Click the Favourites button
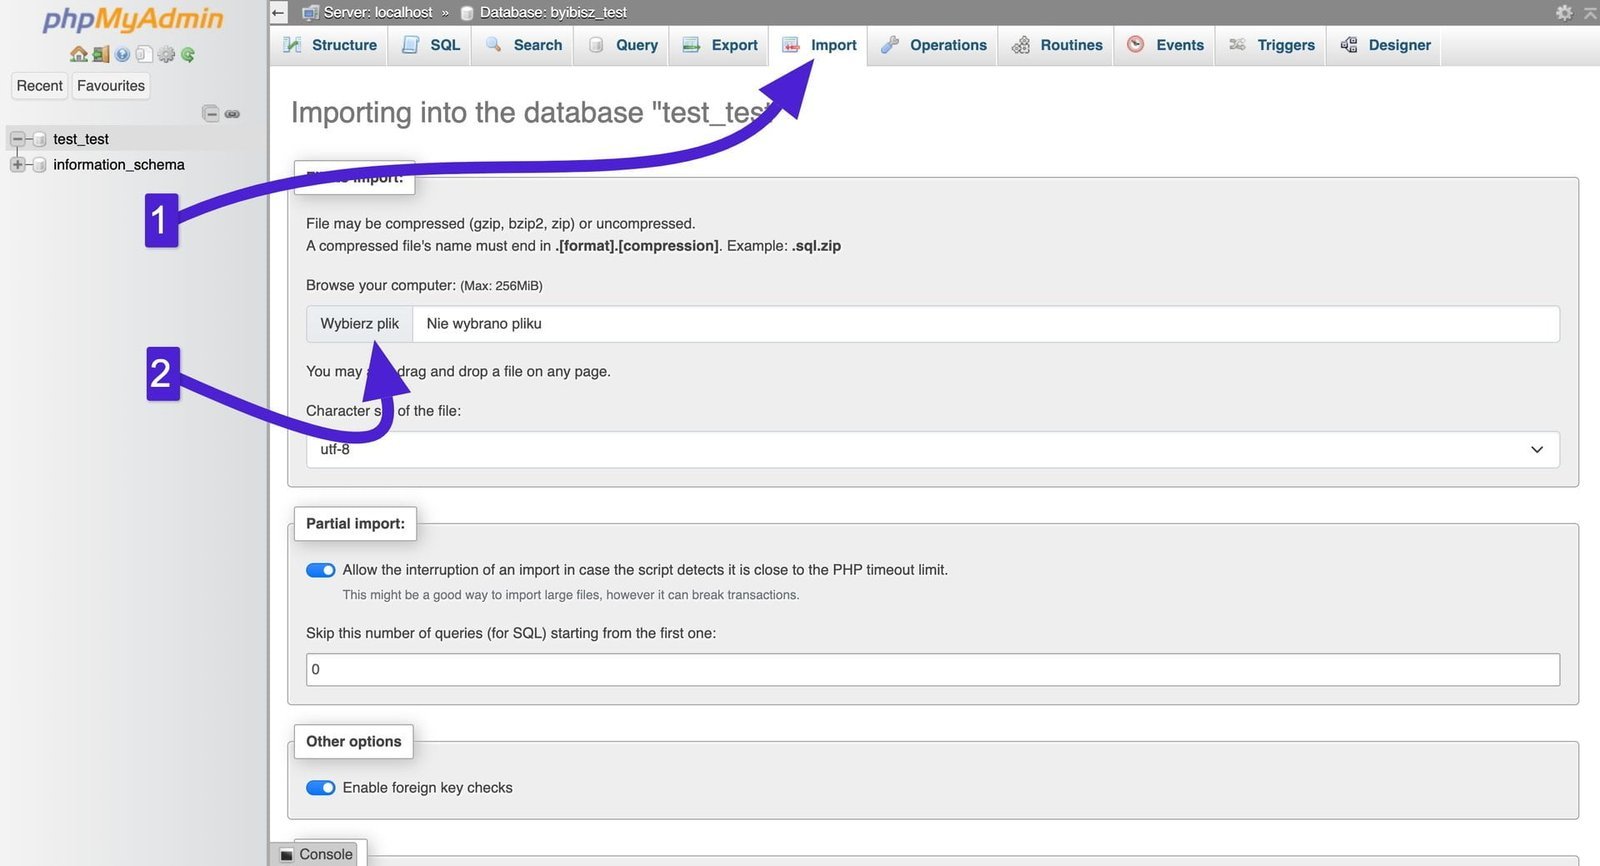1600x866 pixels. point(111,86)
